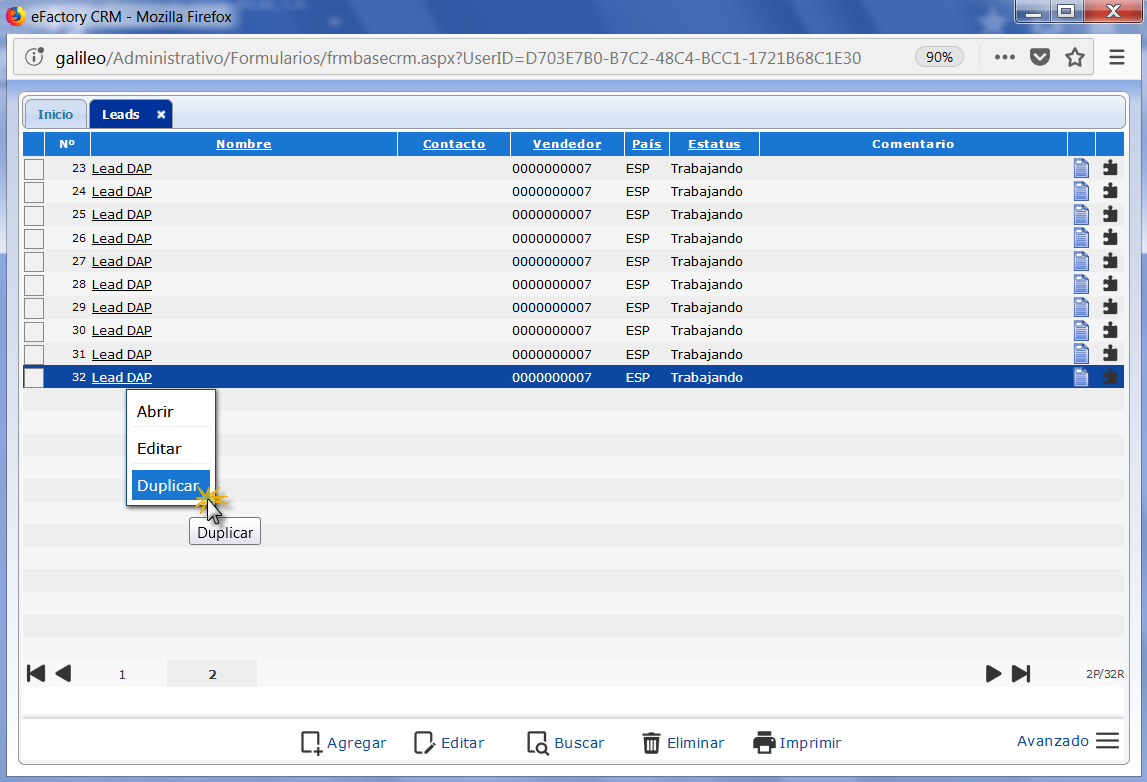Image resolution: width=1147 pixels, height=782 pixels.
Task: Click the 90% zoom indicator
Action: (939, 57)
